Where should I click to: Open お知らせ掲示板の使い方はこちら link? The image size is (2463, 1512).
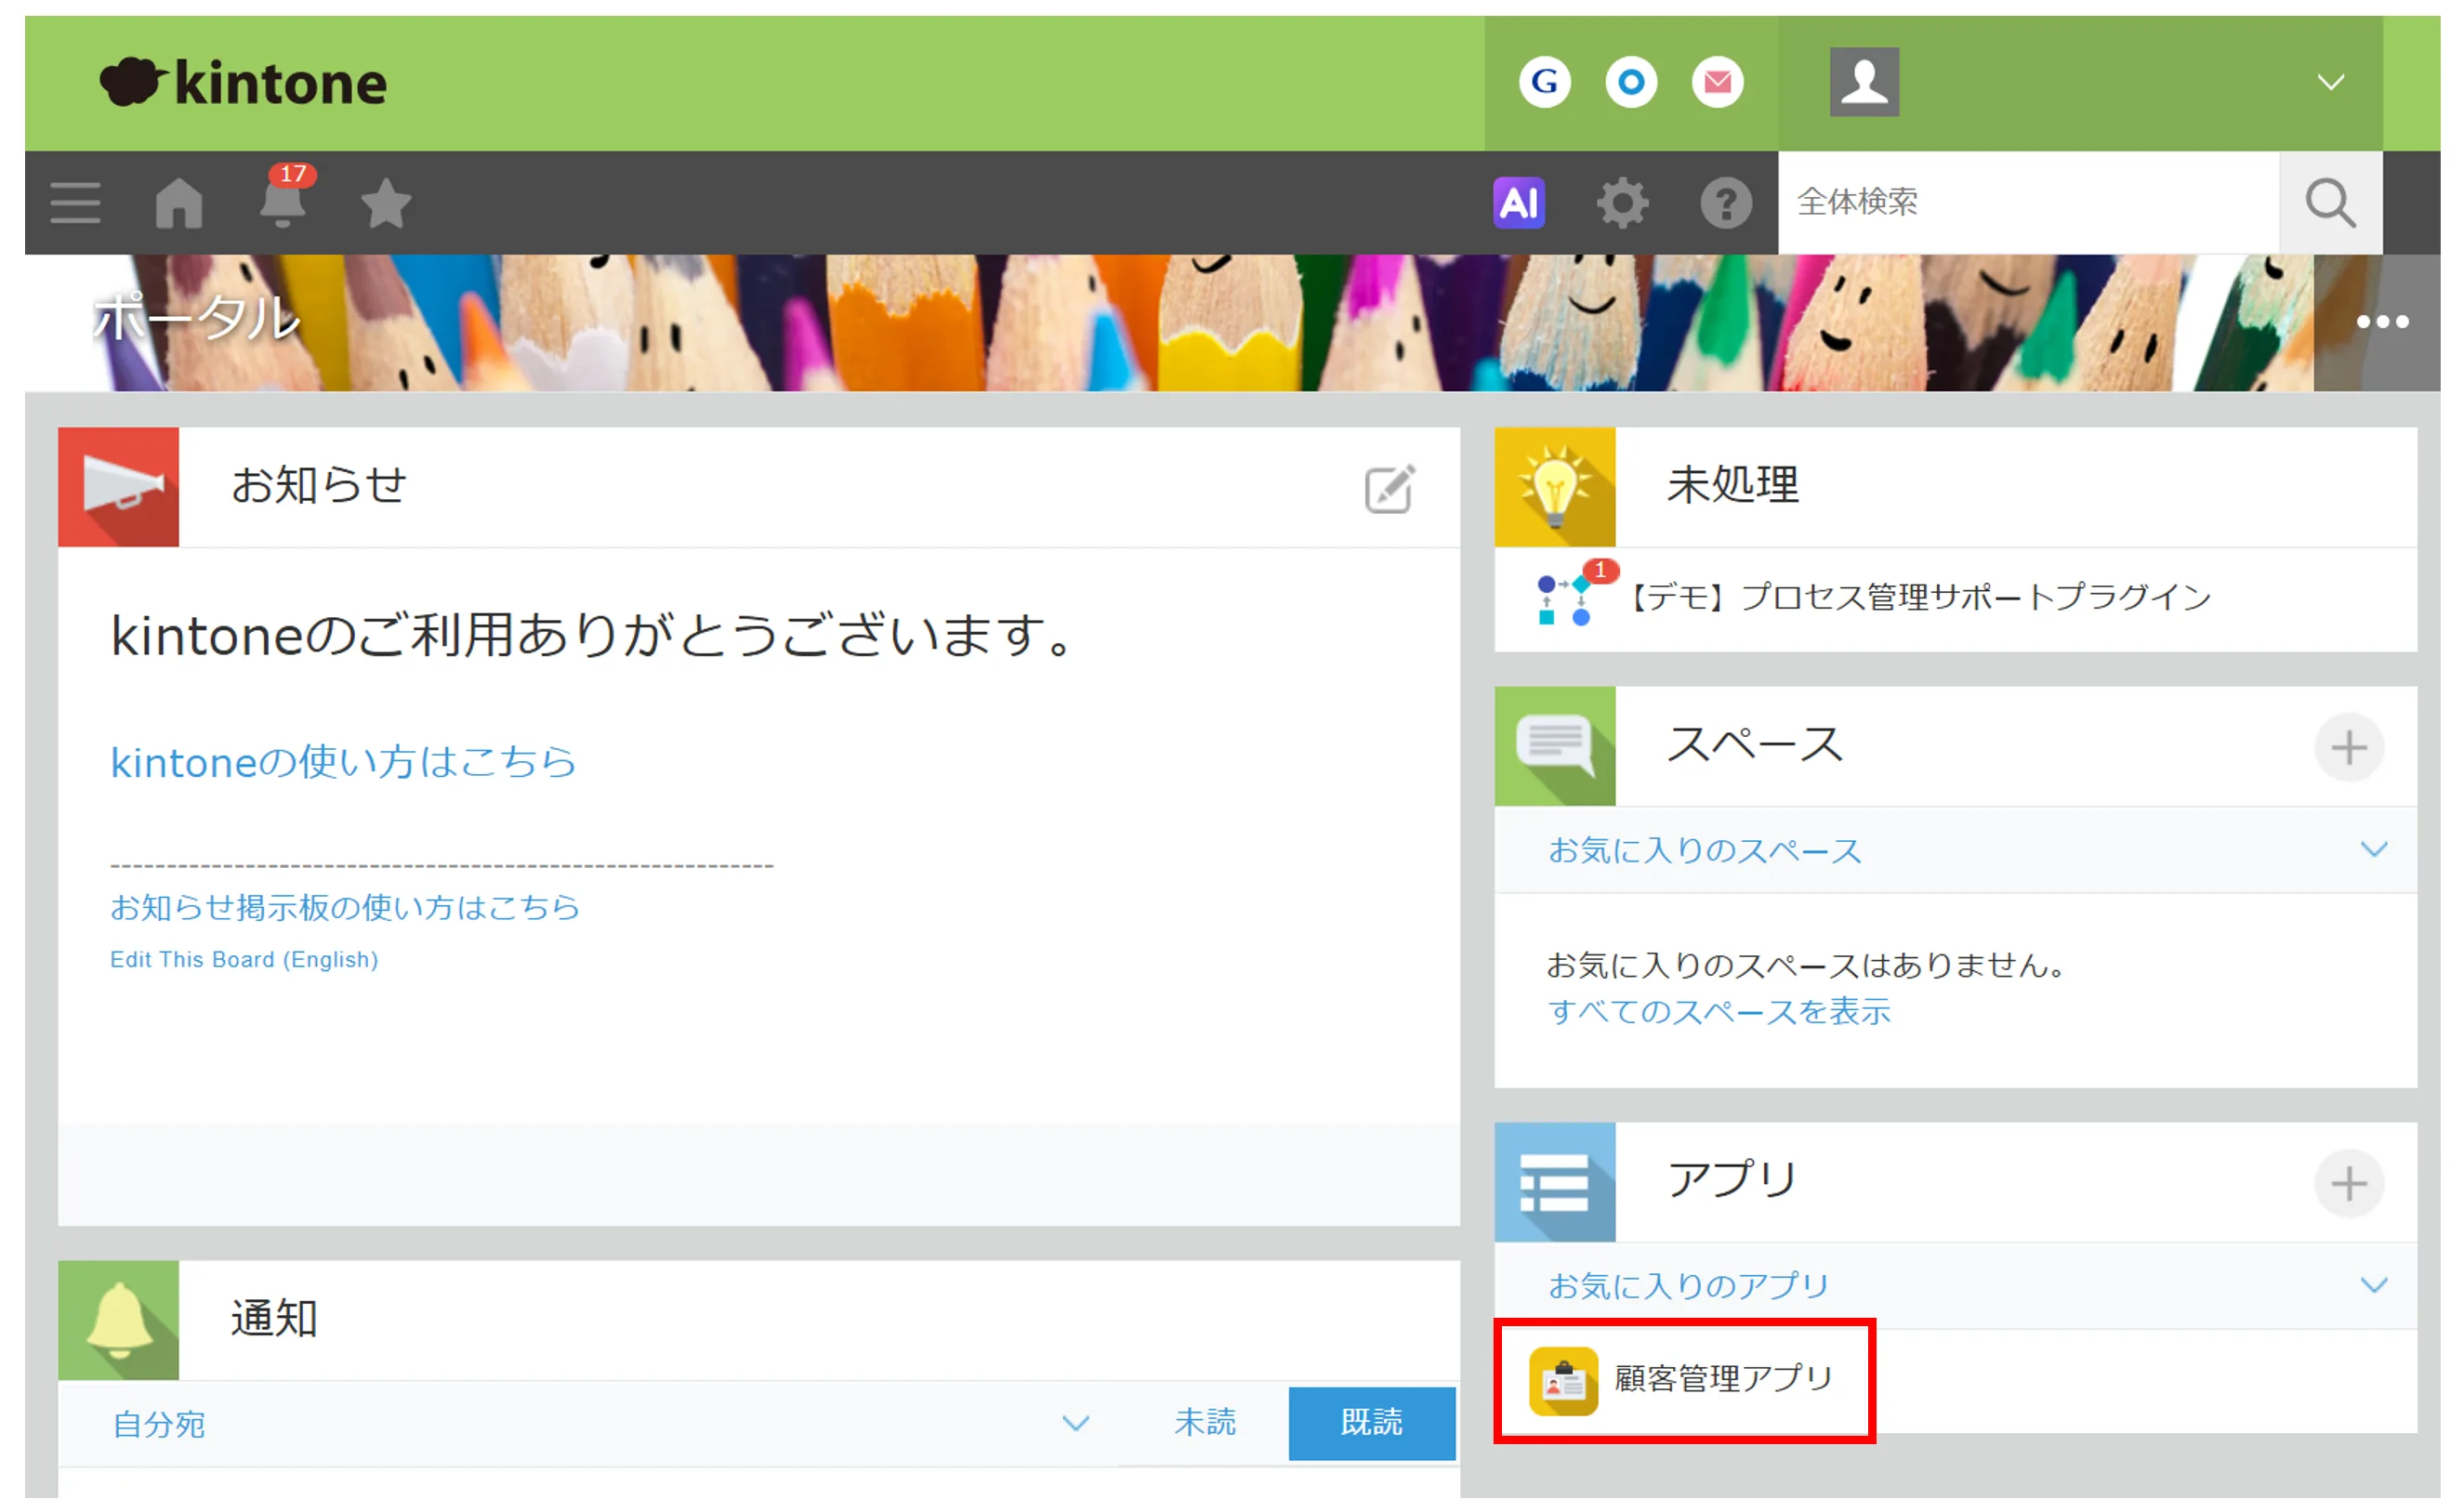[x=345, y=907]
